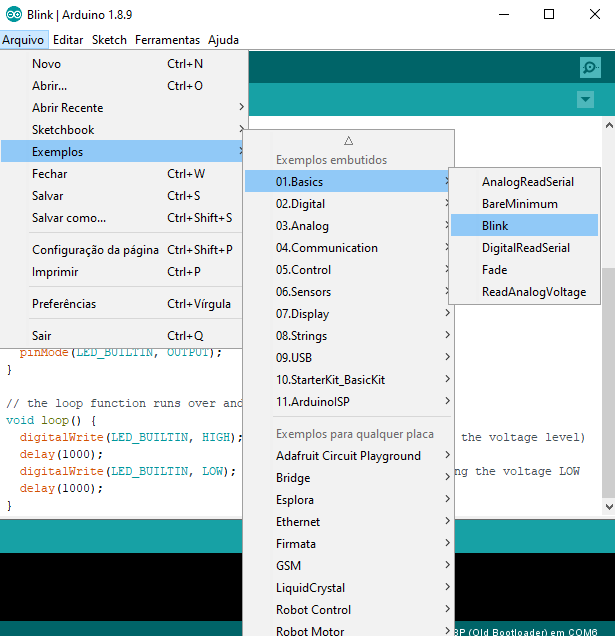The height and width of the screenshot is (636, 615).
Task: Click the editor vertical scrollbar thumb
Action: (x=609, y=382)
